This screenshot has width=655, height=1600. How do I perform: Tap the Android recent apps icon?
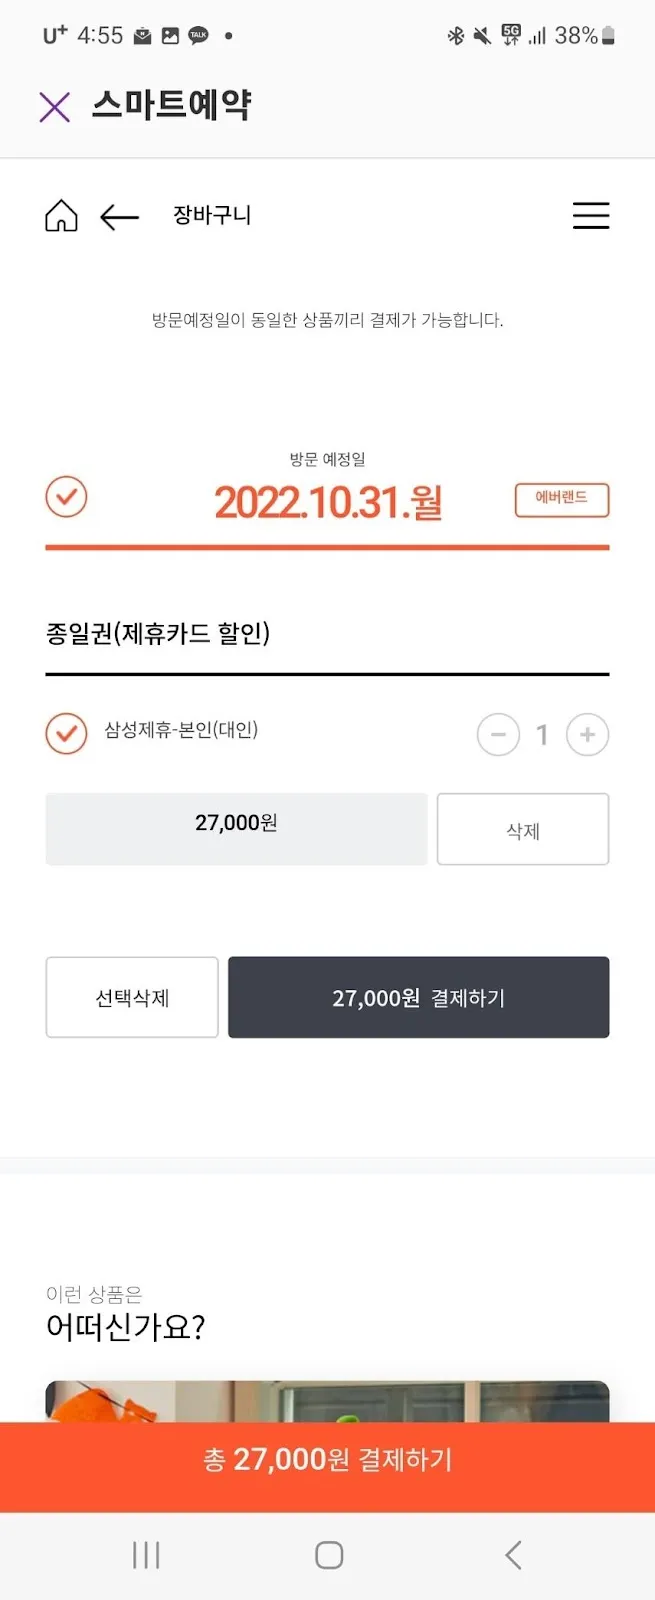[146, 1555]
